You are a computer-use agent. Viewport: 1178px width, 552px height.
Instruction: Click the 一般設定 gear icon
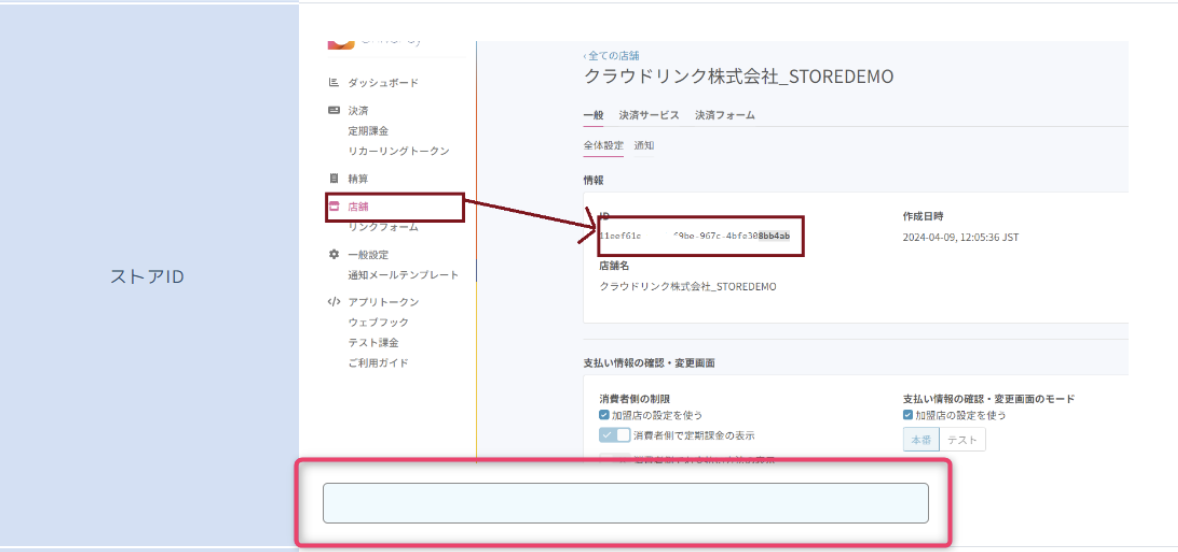click(334, 255)
